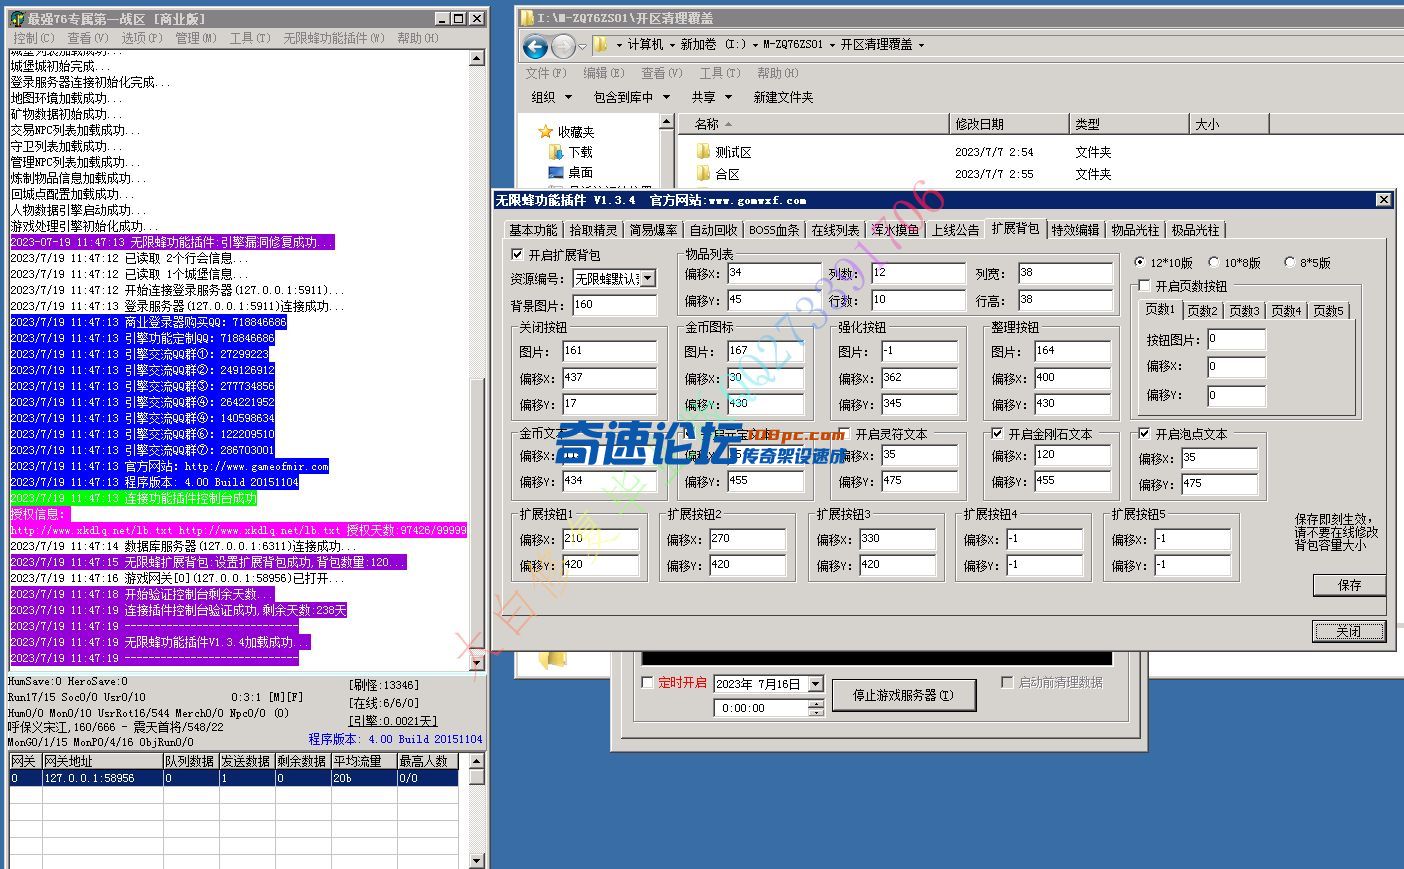Click the 关闭按钮 图片 field with 161

[x=609, y=350]
